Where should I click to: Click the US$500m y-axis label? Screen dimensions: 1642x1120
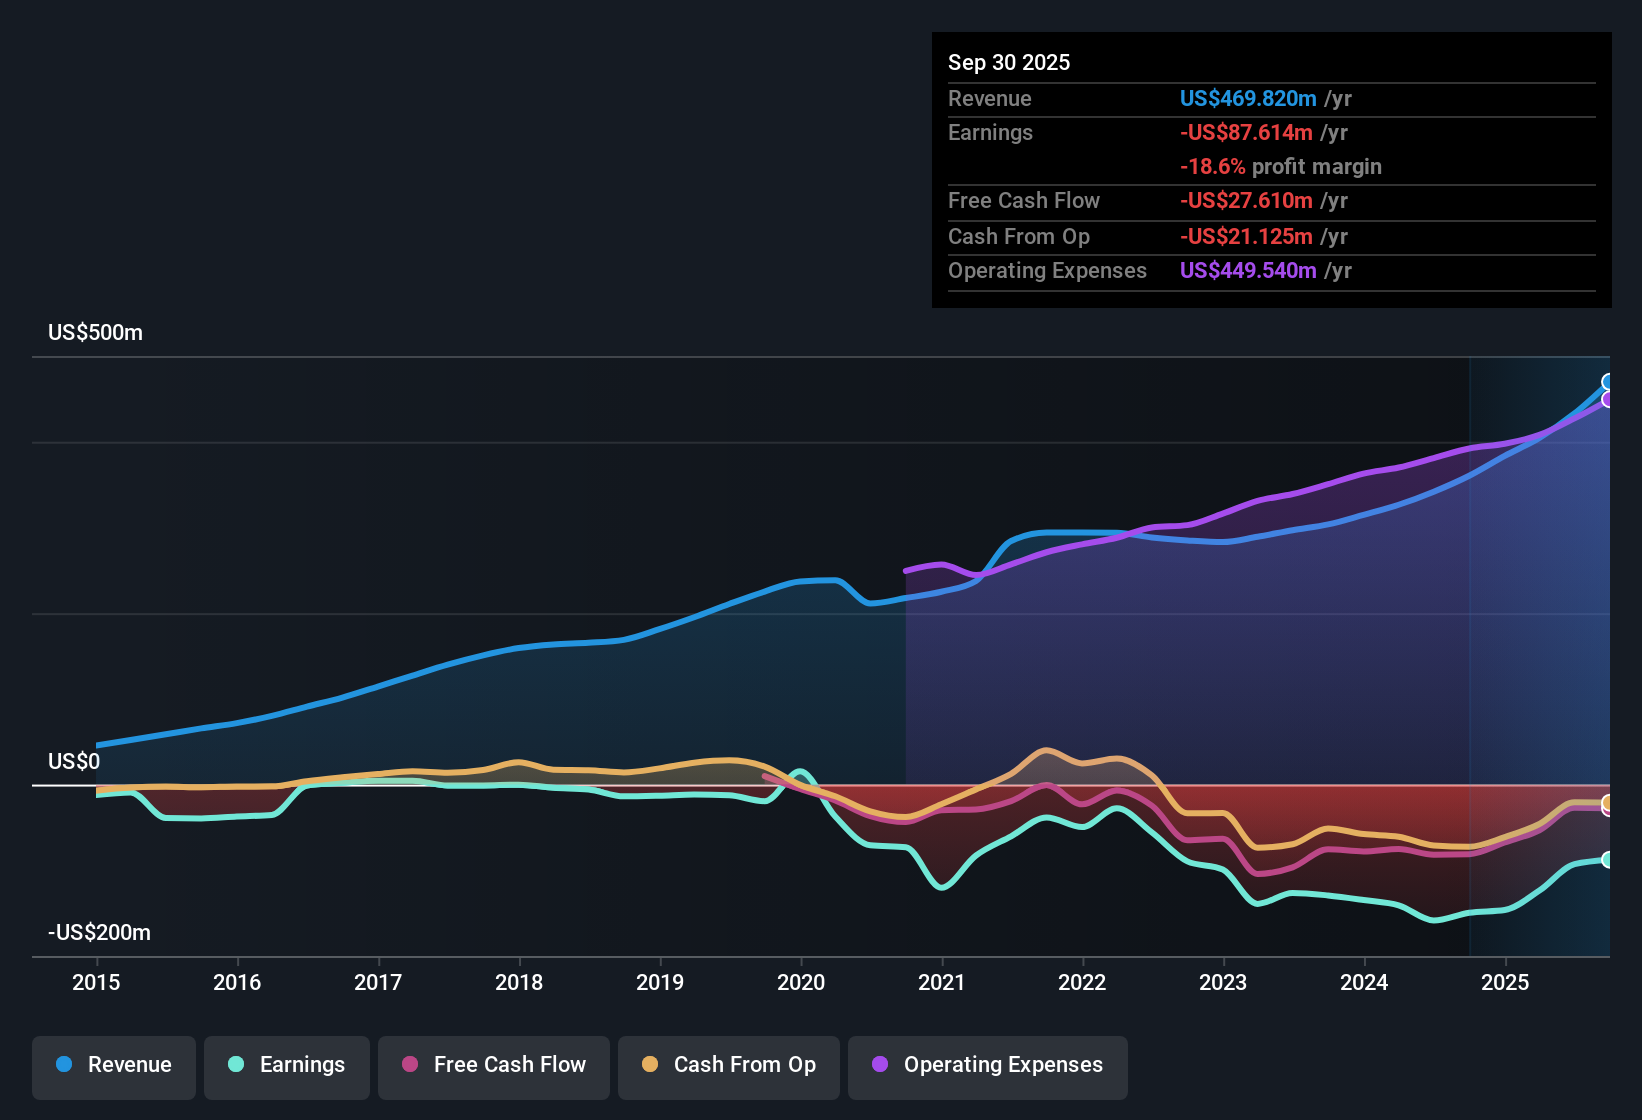click(x=95, y=332)
